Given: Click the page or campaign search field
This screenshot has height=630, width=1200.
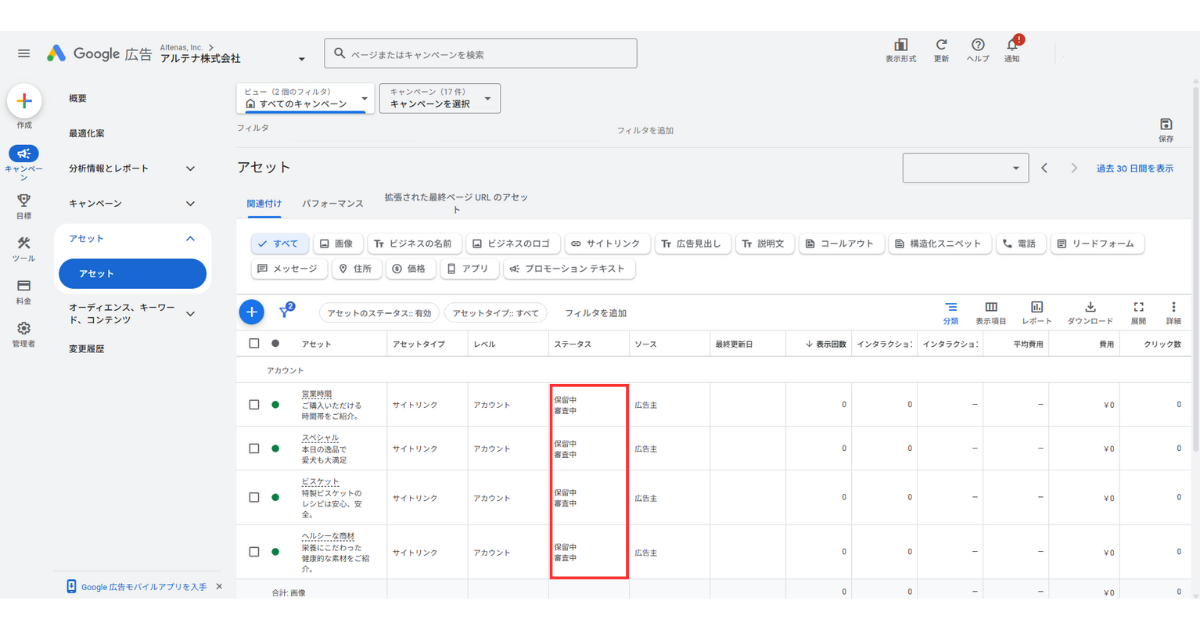Looking at the screenshot, I should coord(480,54).
